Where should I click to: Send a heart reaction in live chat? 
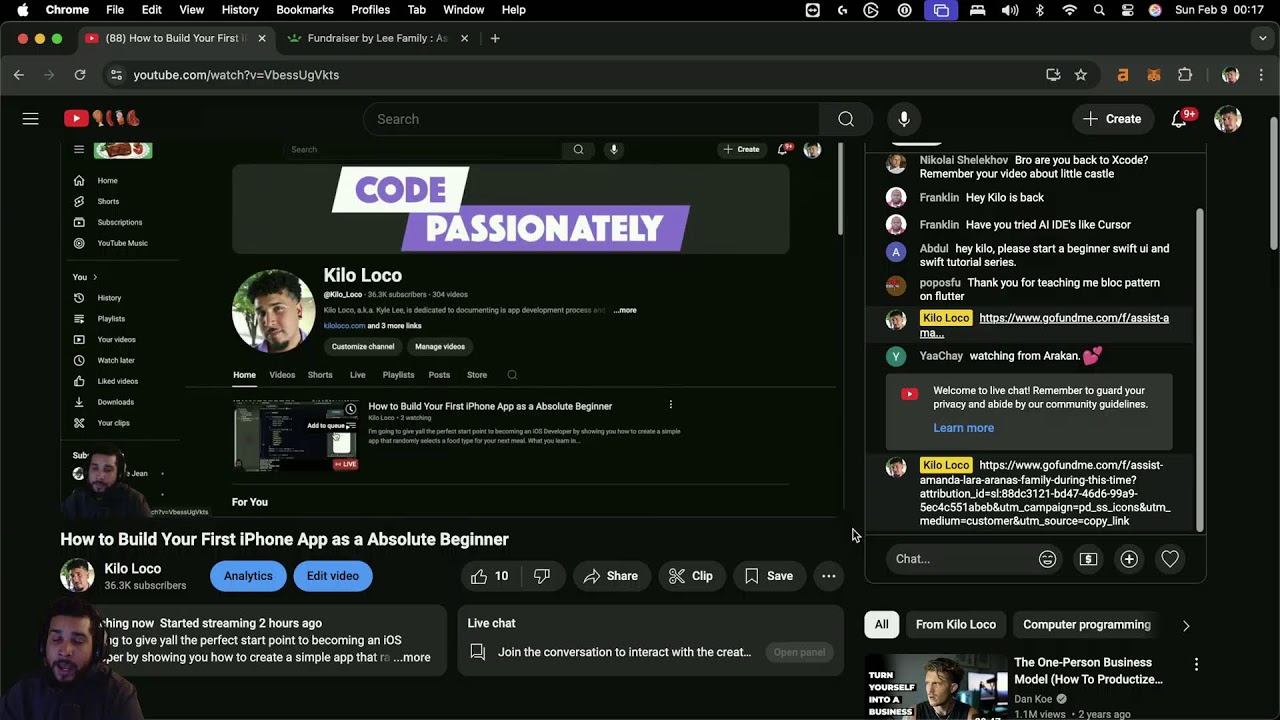coord(1170,559)
